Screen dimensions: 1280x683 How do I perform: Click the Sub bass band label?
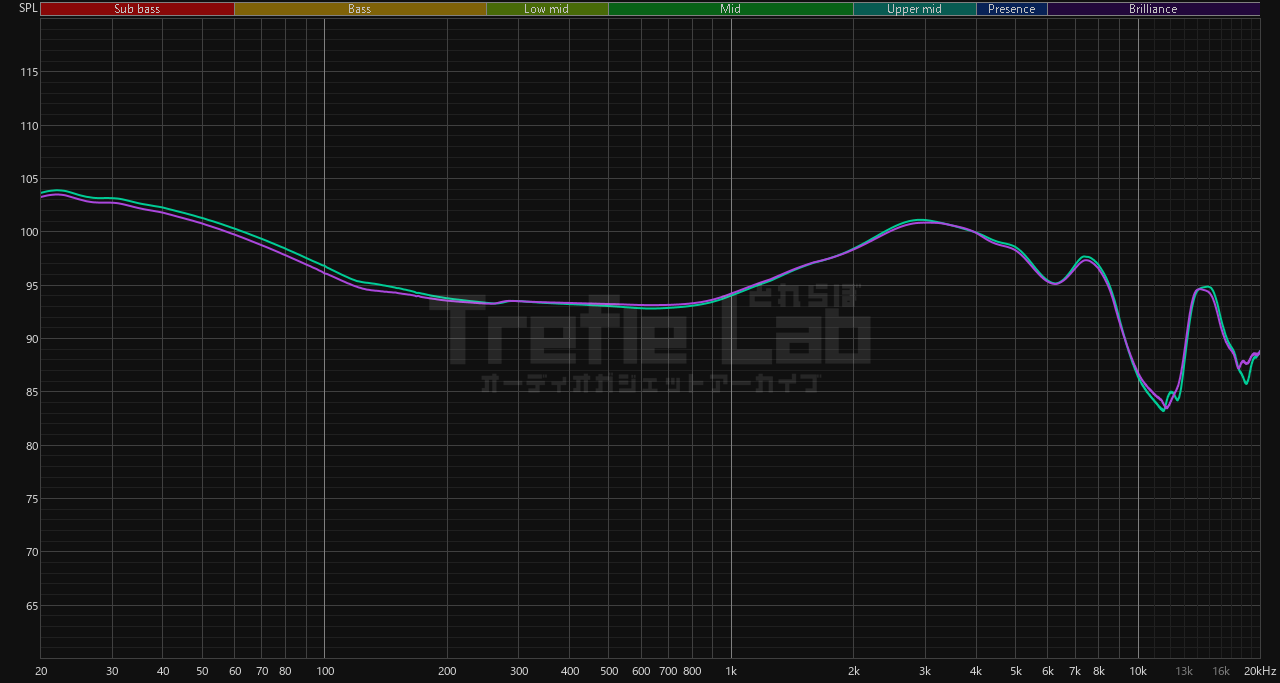click(137, 9)
